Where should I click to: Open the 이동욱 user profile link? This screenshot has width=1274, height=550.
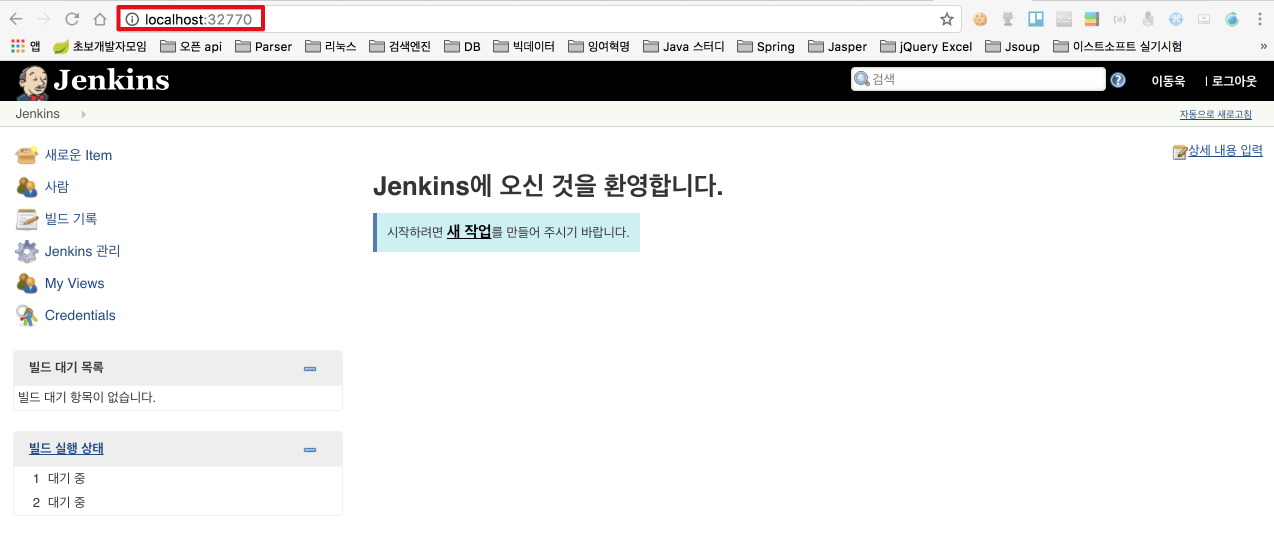pos(1168,81)
